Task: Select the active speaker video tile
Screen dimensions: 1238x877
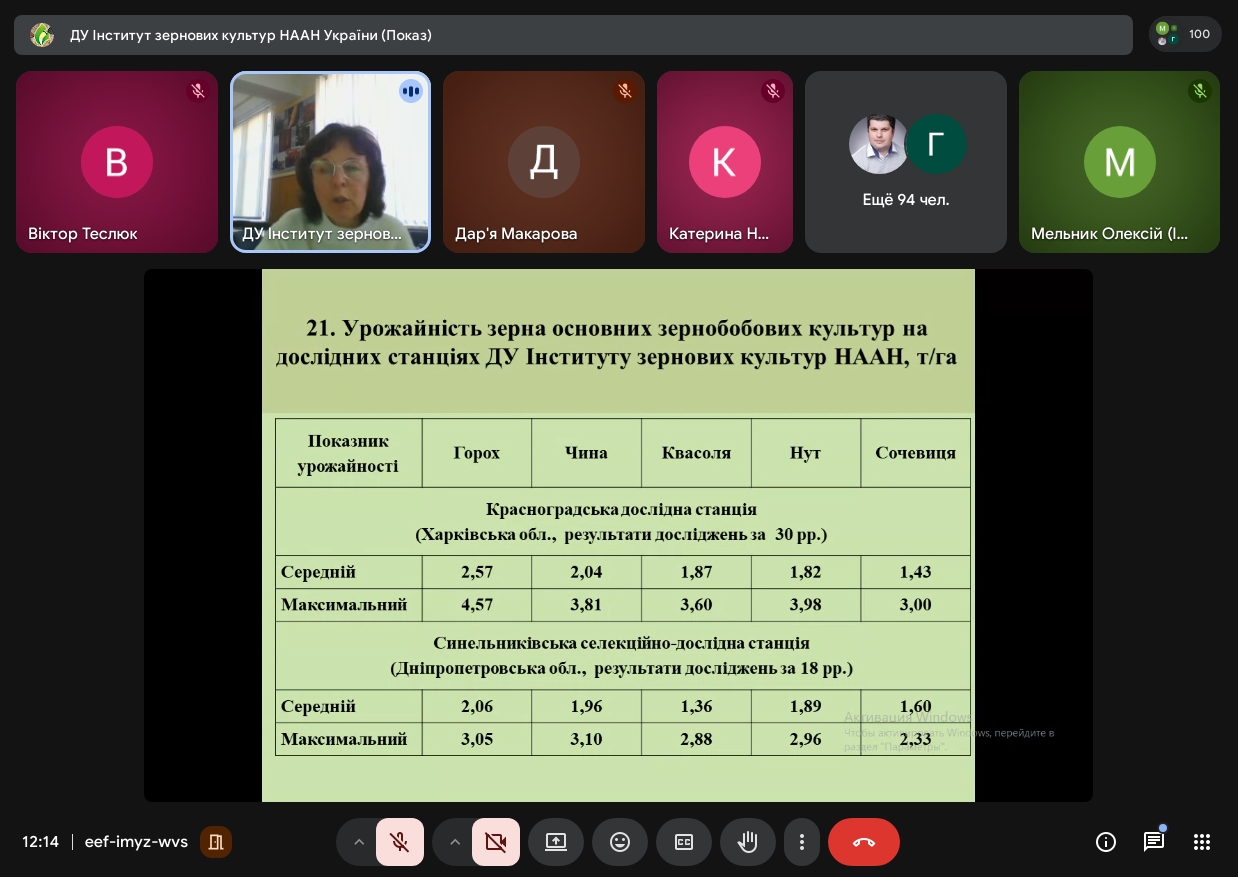Action: pos(331,162)
